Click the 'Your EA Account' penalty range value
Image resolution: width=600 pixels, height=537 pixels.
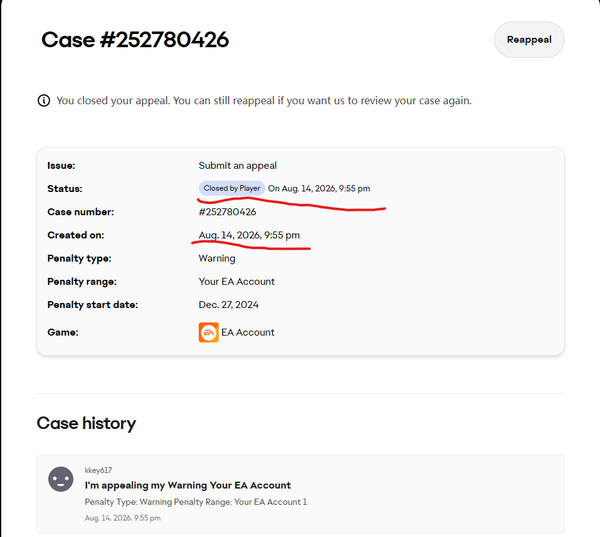click(x=236, y=282)
